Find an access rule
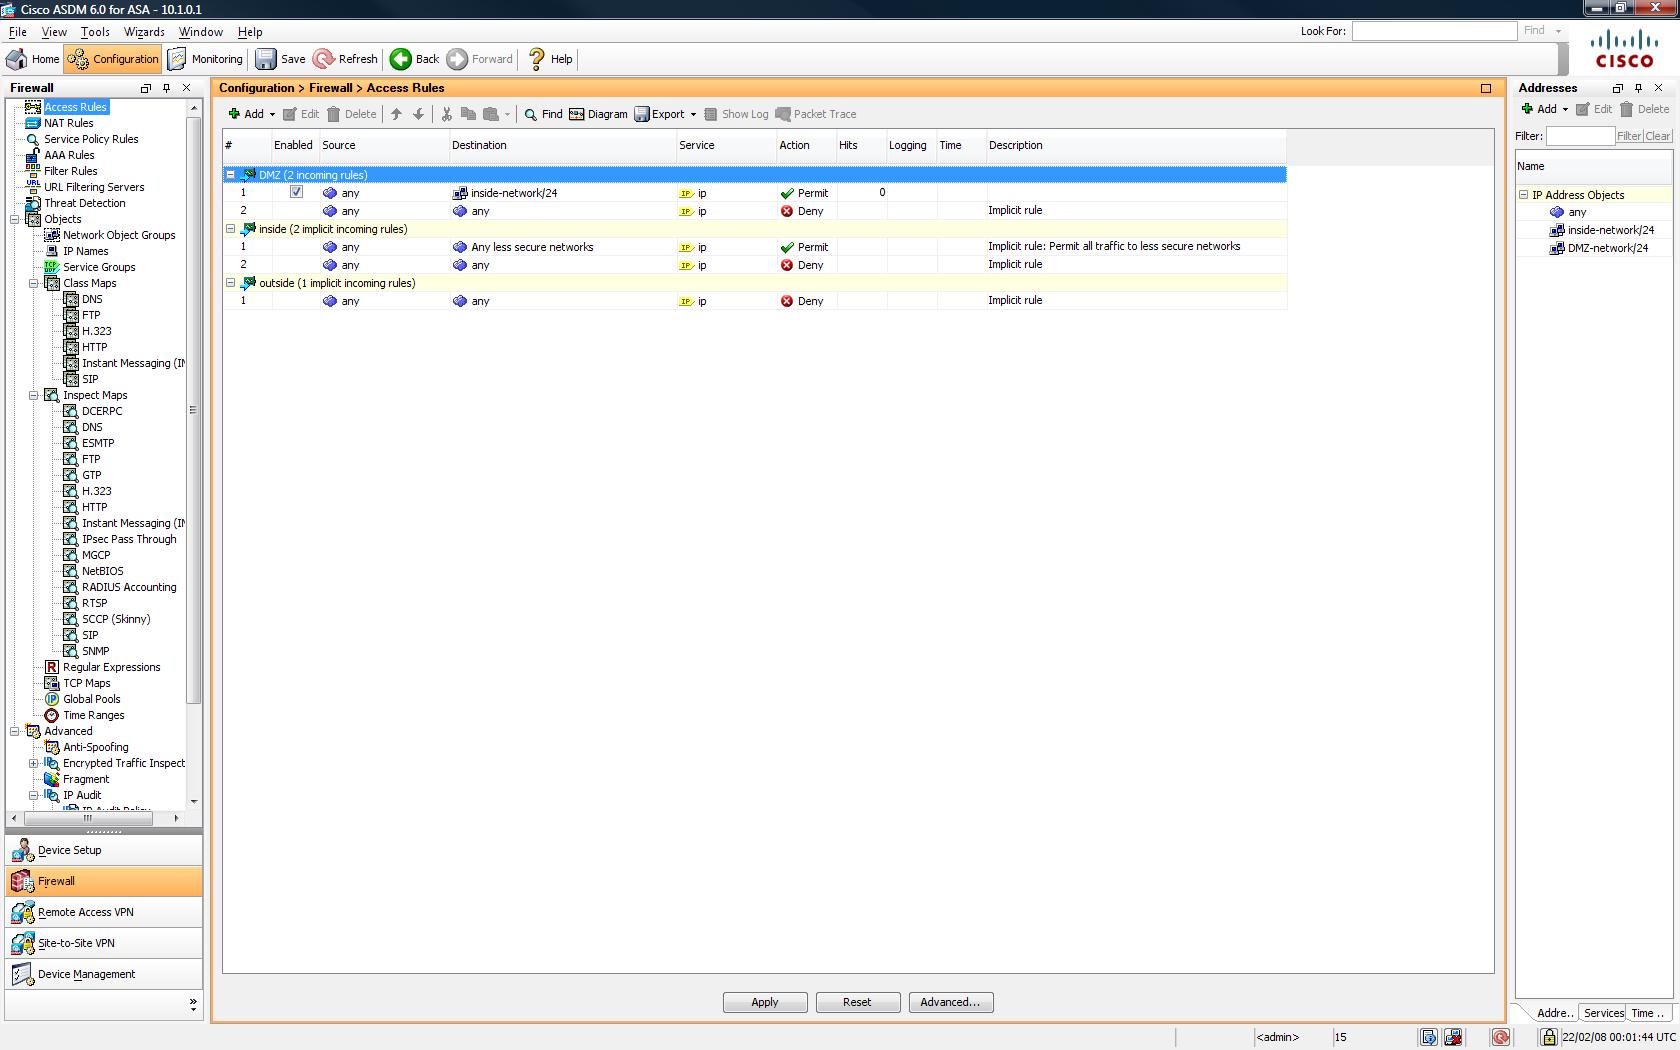Screen dimensions: 1680x1050 click(543, 114)
